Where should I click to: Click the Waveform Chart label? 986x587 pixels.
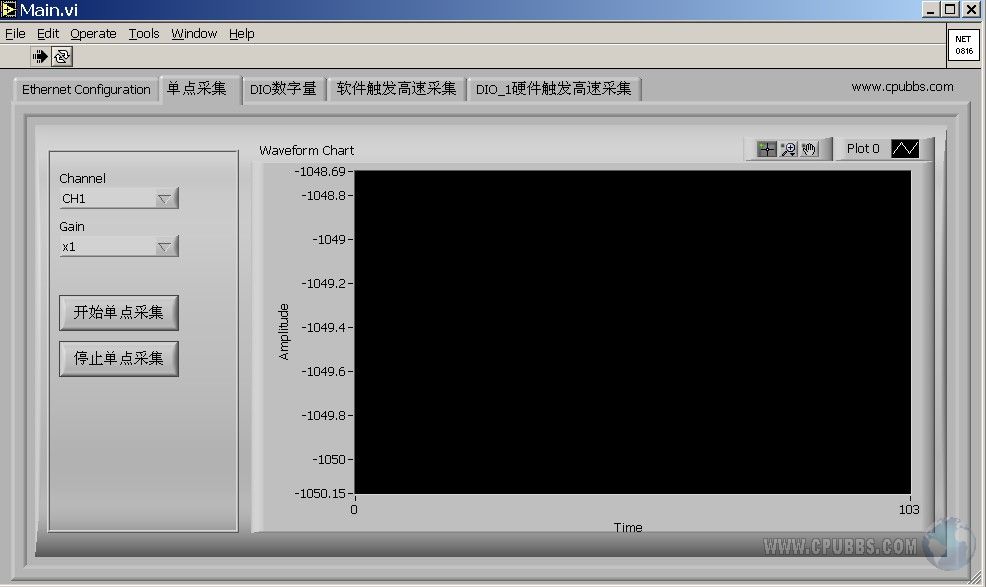(306, 150)
